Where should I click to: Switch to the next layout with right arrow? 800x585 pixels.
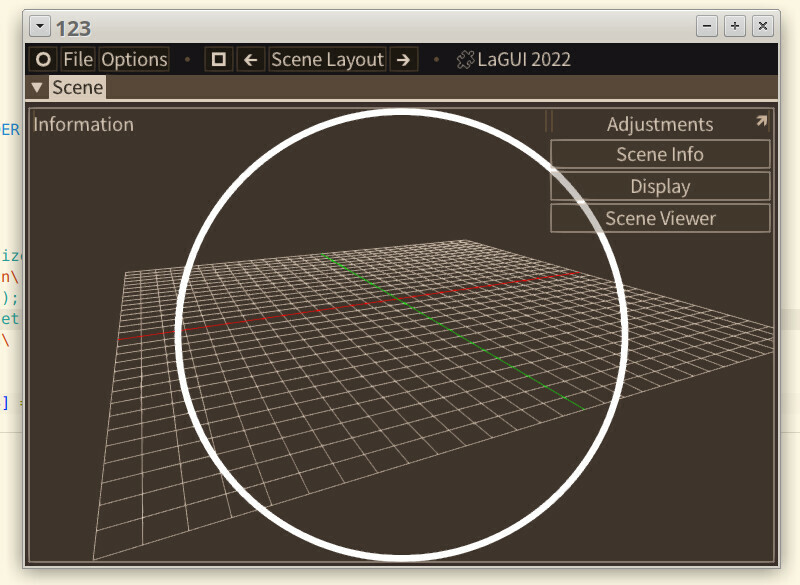point(403,60)
